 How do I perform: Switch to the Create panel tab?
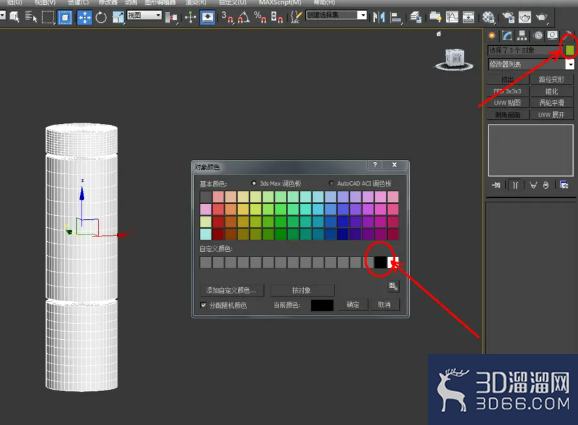tap(492, 36)
